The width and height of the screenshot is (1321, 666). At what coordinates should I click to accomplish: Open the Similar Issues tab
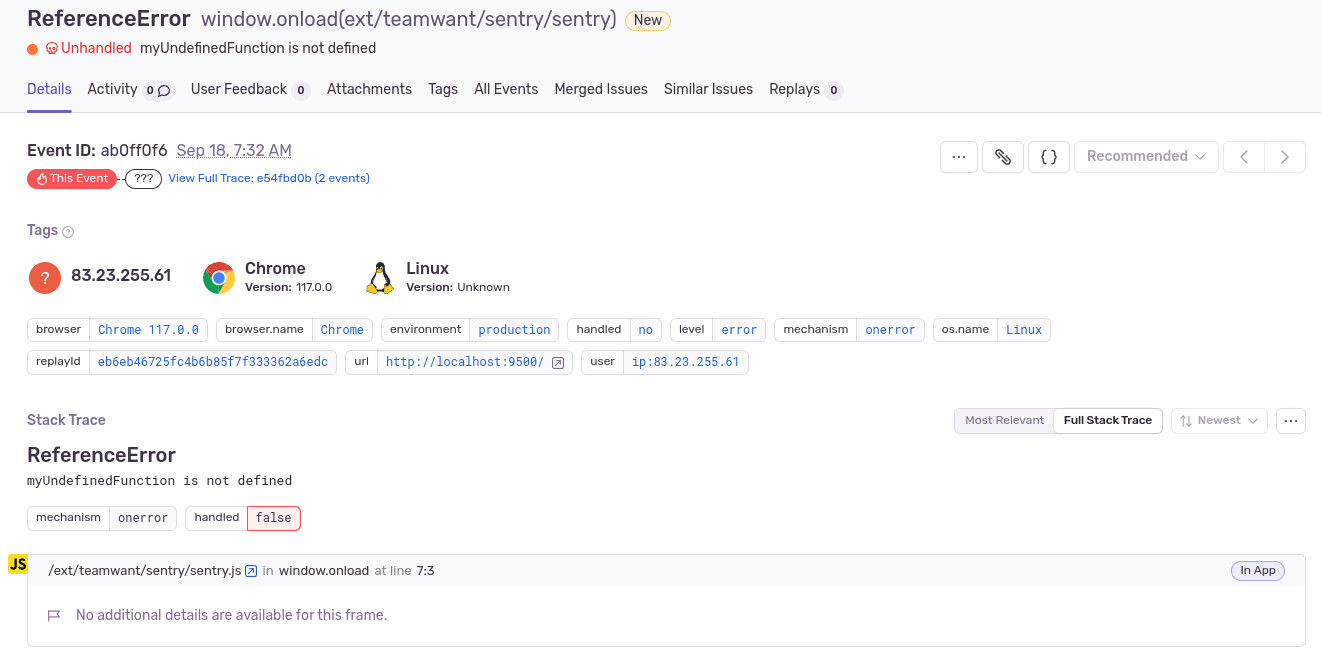pos(708,89)
